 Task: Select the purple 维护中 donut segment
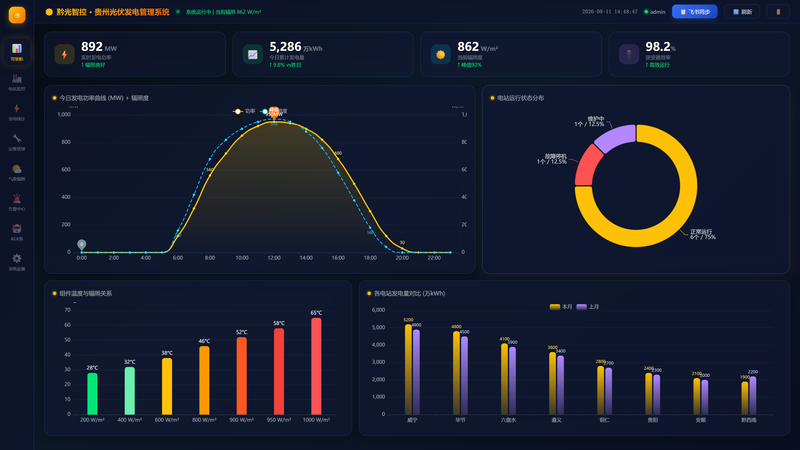[616, 138]
